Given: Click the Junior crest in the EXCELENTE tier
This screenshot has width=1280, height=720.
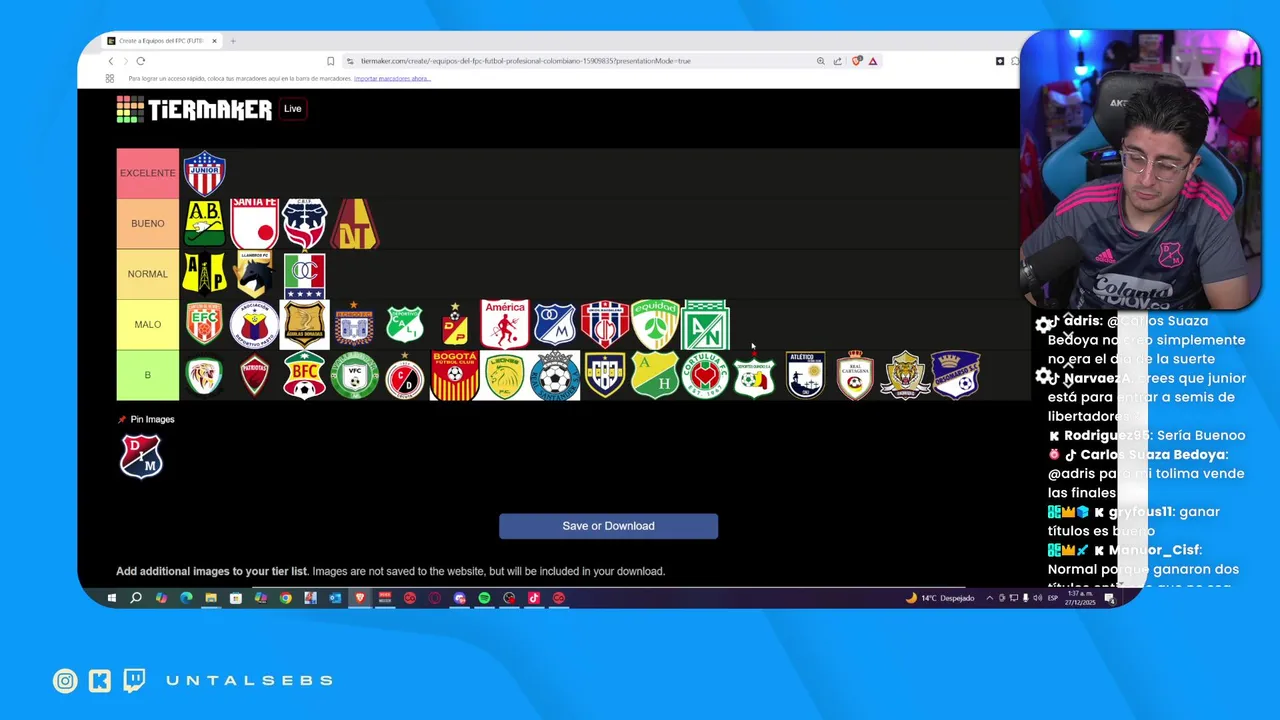Looking at the screenshot, I should 204,173.
